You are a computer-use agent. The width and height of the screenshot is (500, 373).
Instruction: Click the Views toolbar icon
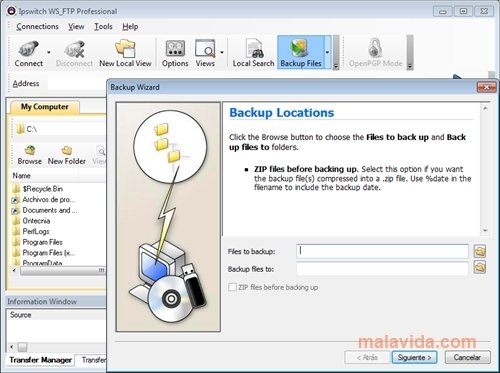[205, 53]
